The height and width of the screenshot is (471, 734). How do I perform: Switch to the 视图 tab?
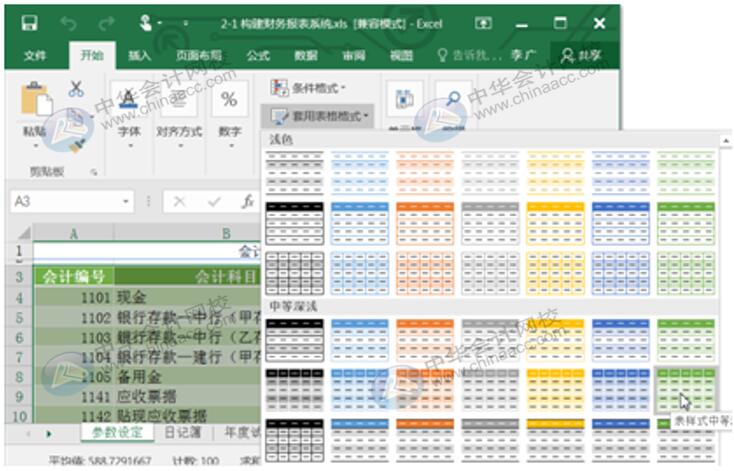point(402,56)
